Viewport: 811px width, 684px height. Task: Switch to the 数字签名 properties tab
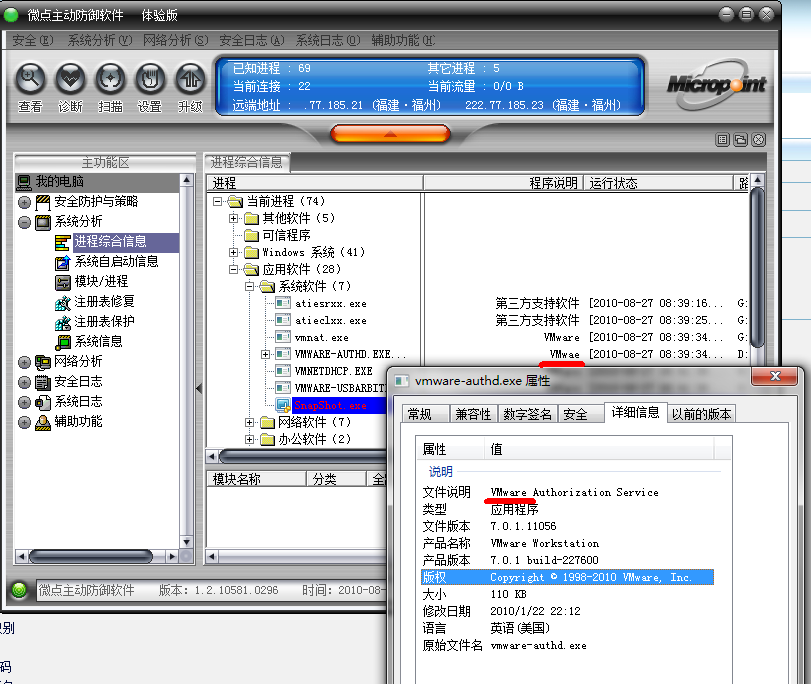coord(528,414)
